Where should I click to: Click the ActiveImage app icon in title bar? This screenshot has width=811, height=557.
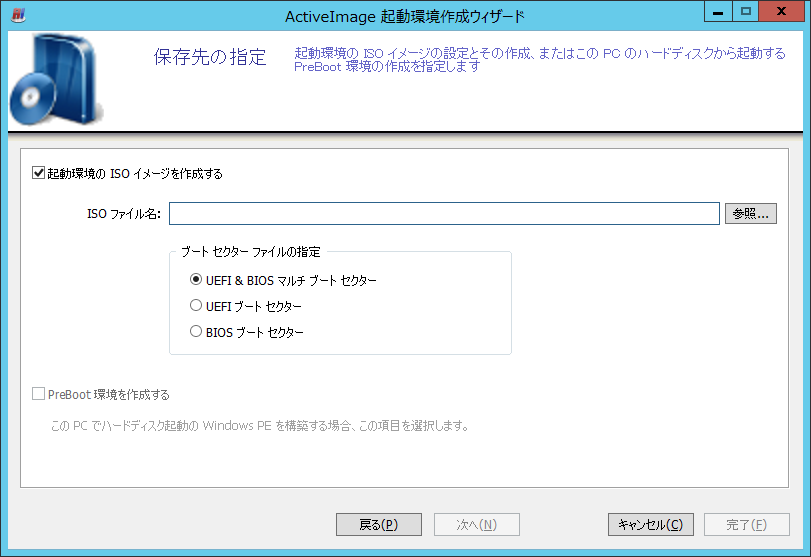click(19, 15)
